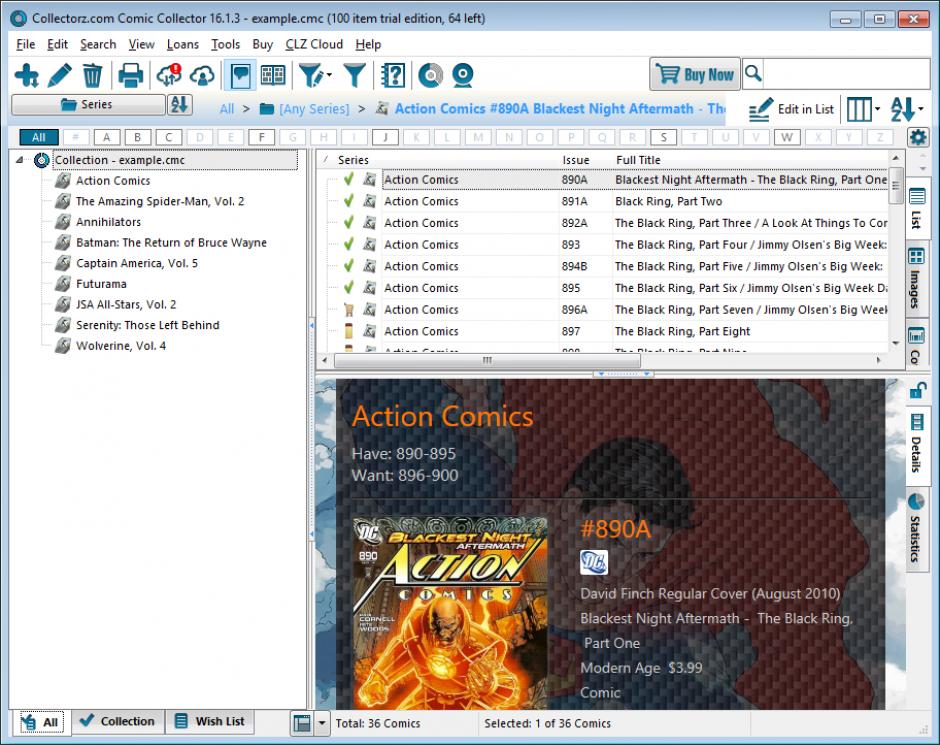Click the green checkmark on 891A row

[348, 201]
